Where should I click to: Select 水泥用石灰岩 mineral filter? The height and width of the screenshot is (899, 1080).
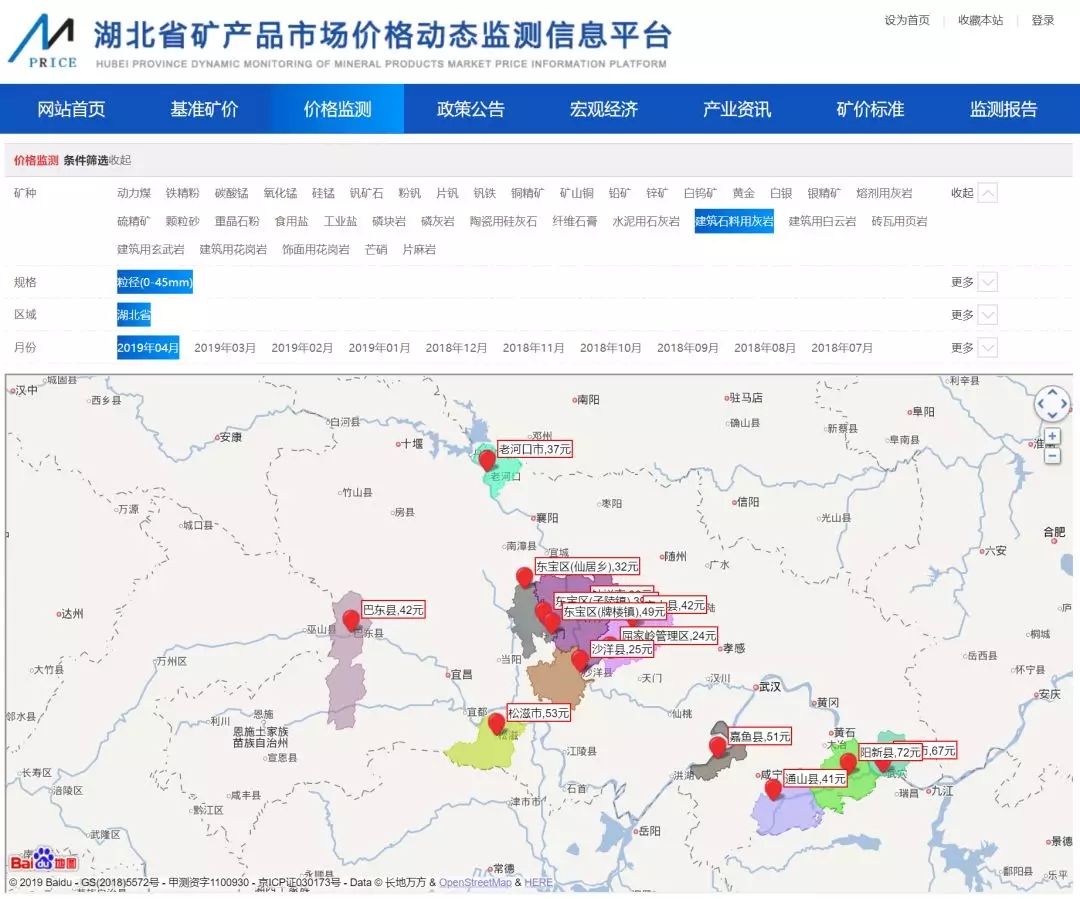coord(646,221)
